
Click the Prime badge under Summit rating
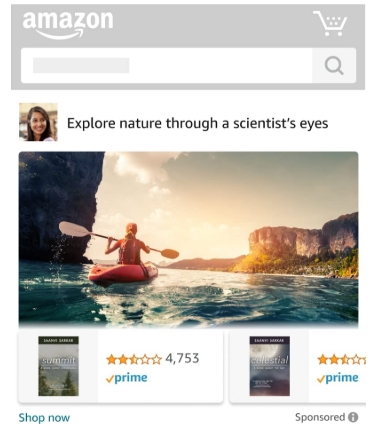[127, 378]
